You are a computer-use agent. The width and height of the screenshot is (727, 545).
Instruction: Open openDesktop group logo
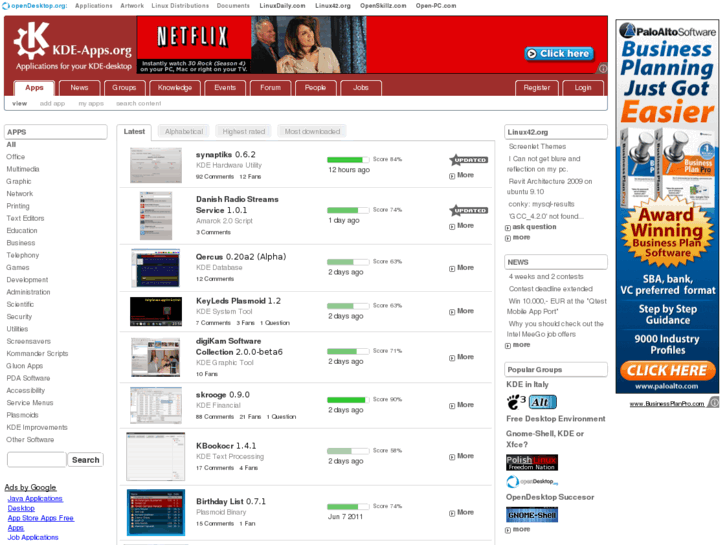[x=532, y=482]
